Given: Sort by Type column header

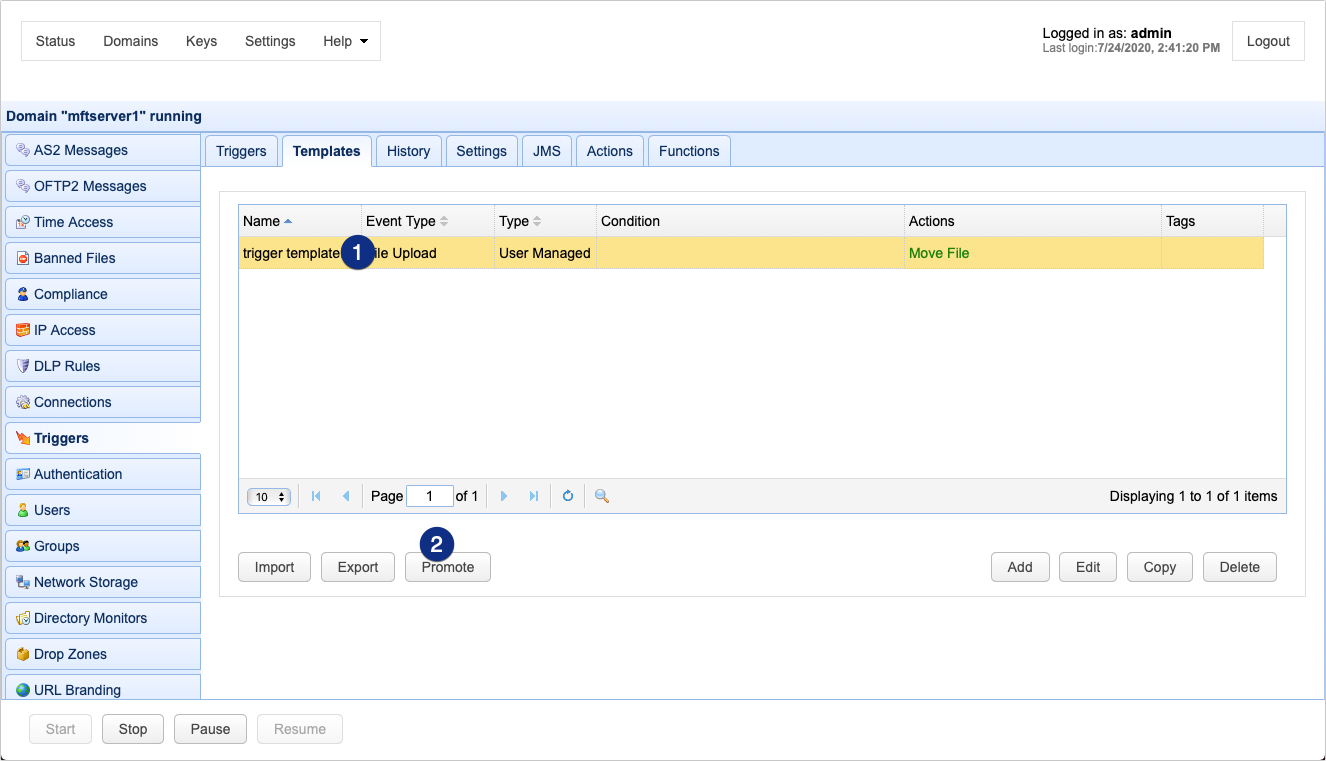Looking at the screenshot, I should [546, 221].
